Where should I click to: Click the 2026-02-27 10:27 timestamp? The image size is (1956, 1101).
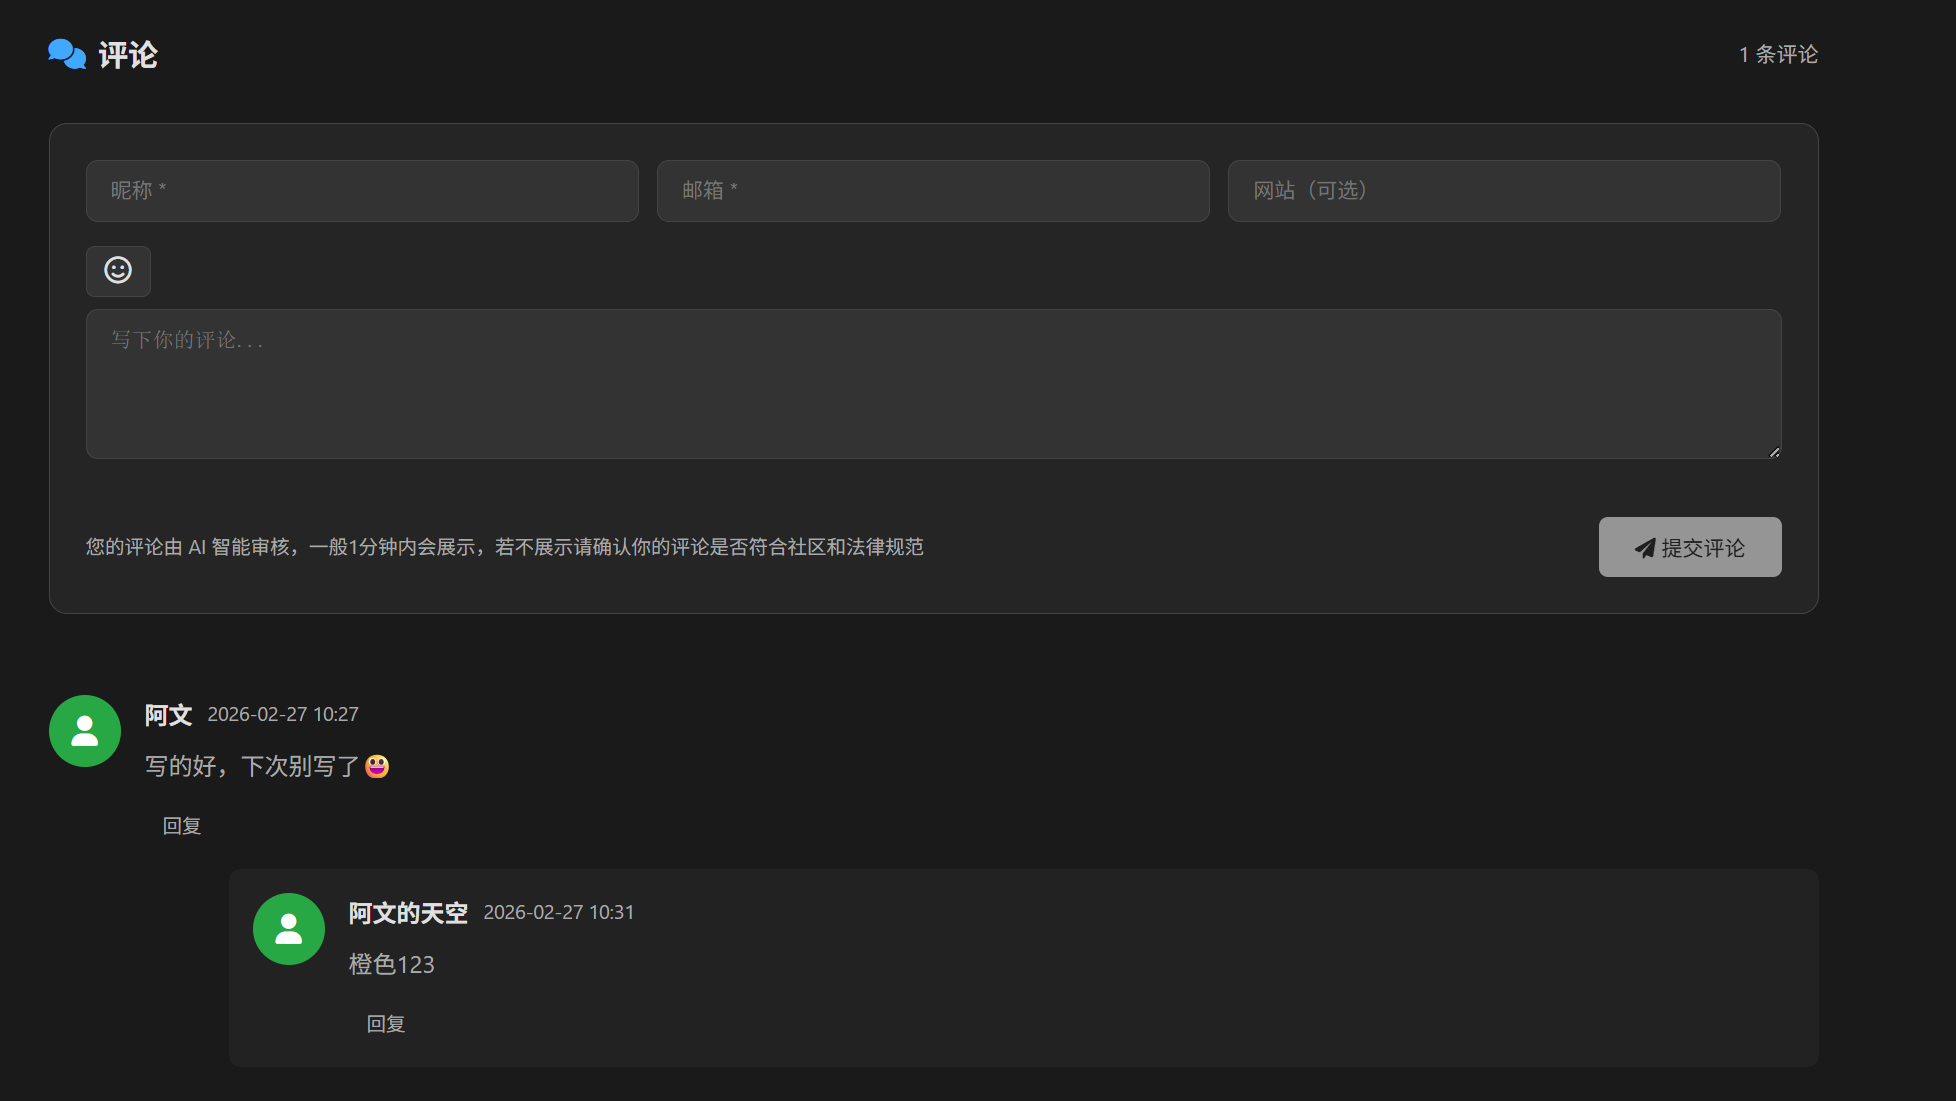283,715
